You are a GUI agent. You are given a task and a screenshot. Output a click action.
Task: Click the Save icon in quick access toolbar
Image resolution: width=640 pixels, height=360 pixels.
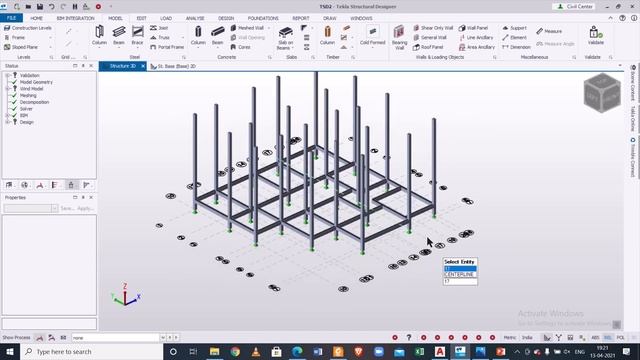coord(40,7)
